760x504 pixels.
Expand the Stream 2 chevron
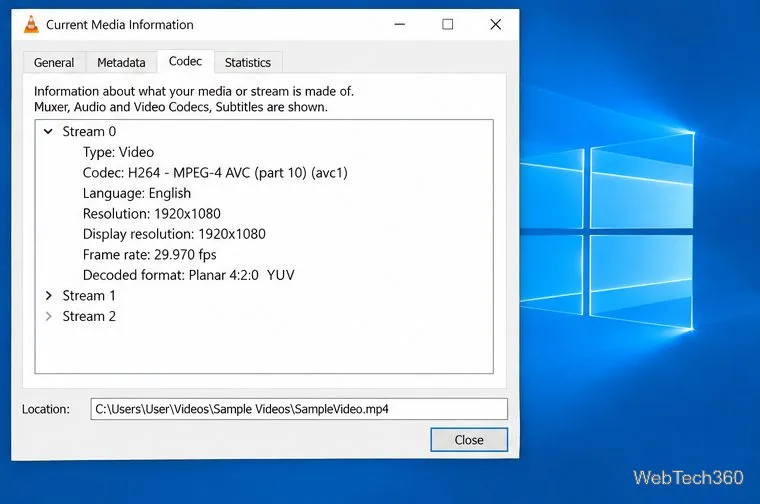pyautogui.click(x=48, y=316)
